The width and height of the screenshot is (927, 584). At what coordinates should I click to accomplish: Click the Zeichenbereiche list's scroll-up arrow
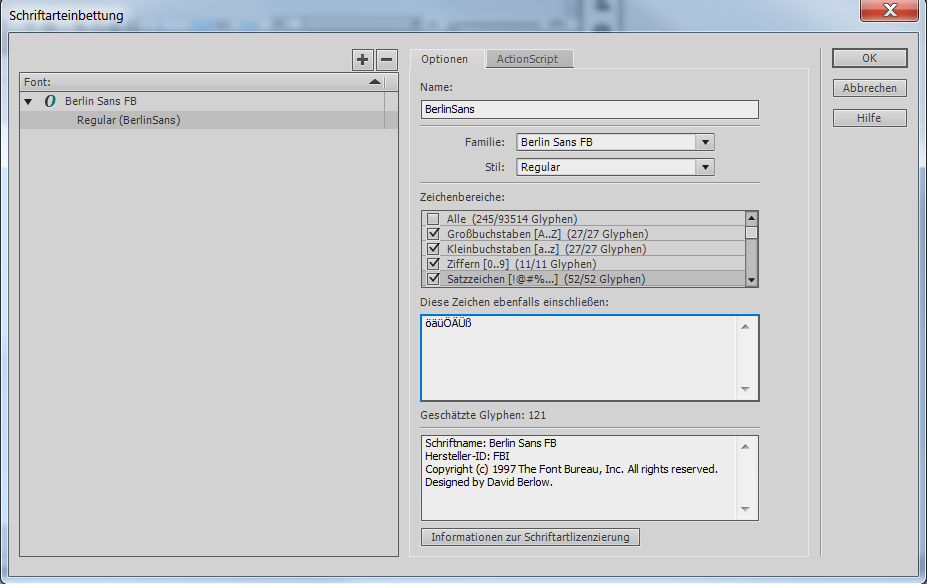coord(751,218)
